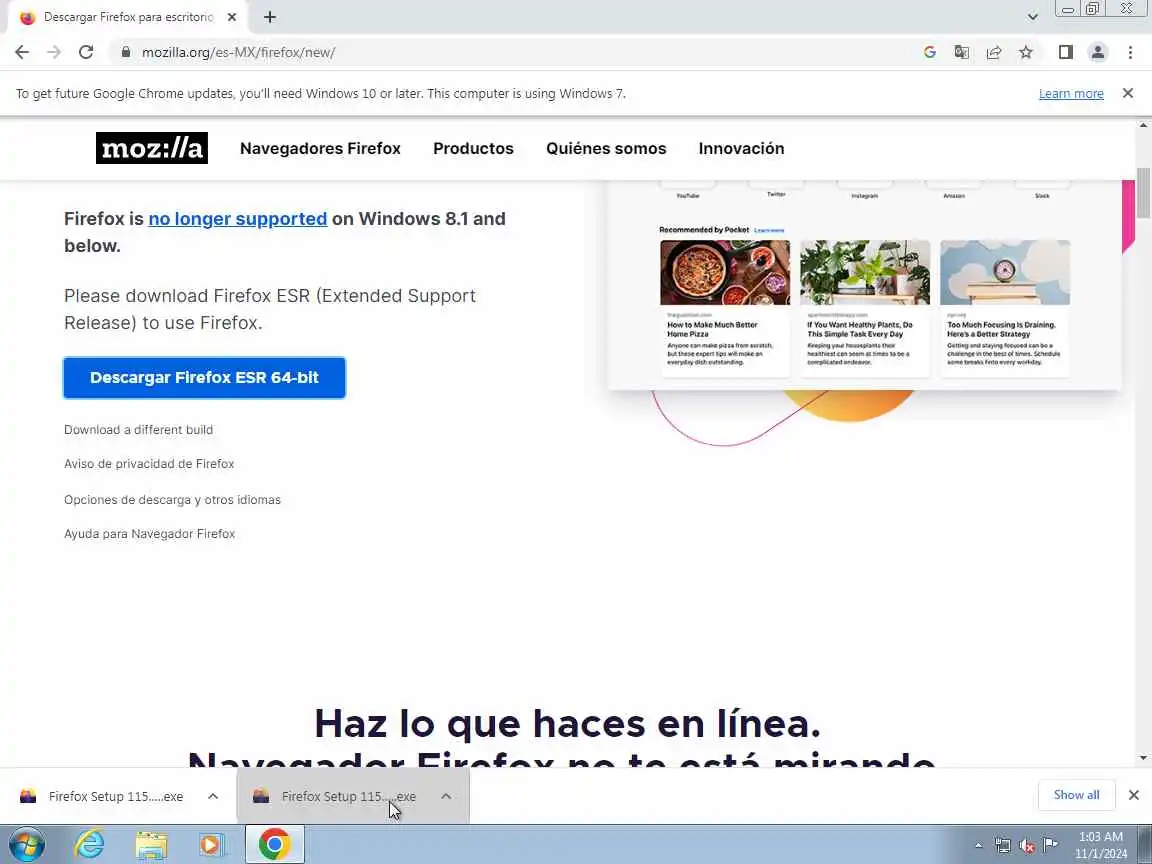Click the page scrollbar thumb
1152x864 pixels.
point(1143,192)
